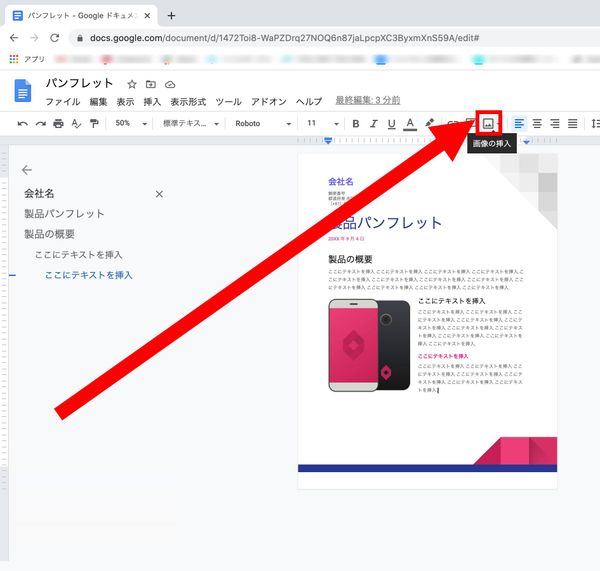Viewport: 600px width, 571px height.
Task: Star the パンフレット document
Action: pyautogui.click(x=132, y=84)
